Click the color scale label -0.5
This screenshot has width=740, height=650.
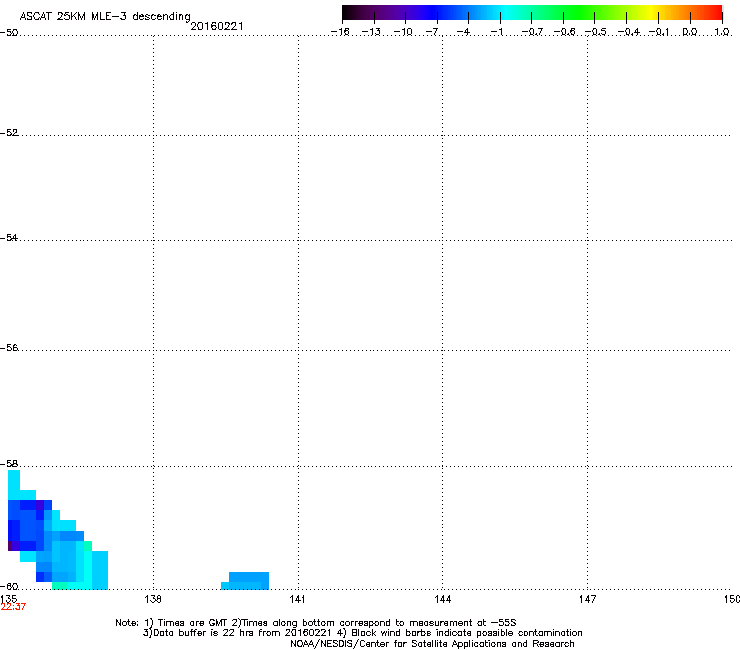(x=596, y=32)
